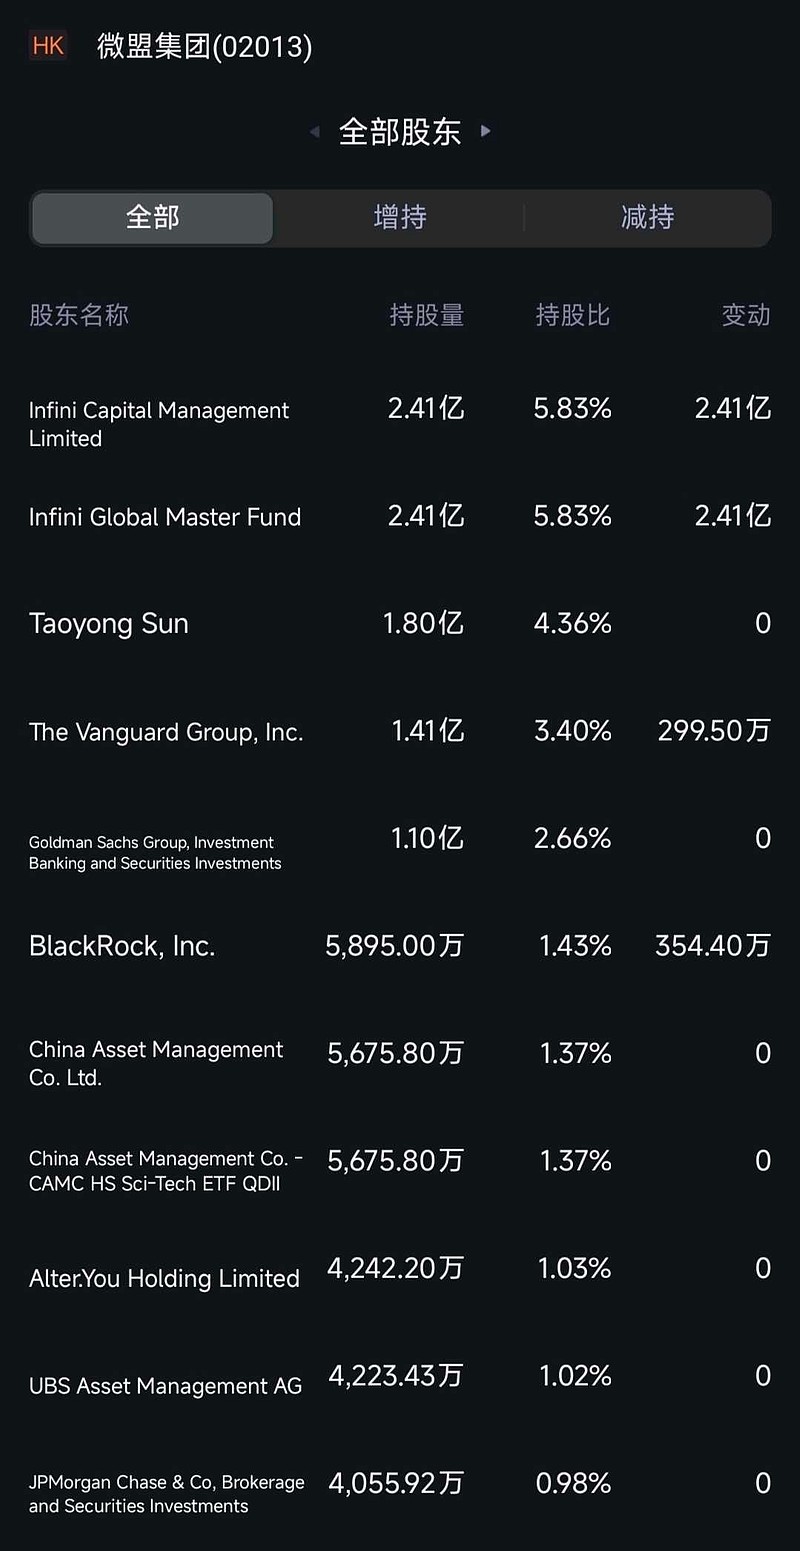Viewport: 800px width, 1551px height.
Task: Click the right arrow beside 全部股东
Action: [486, 131]
